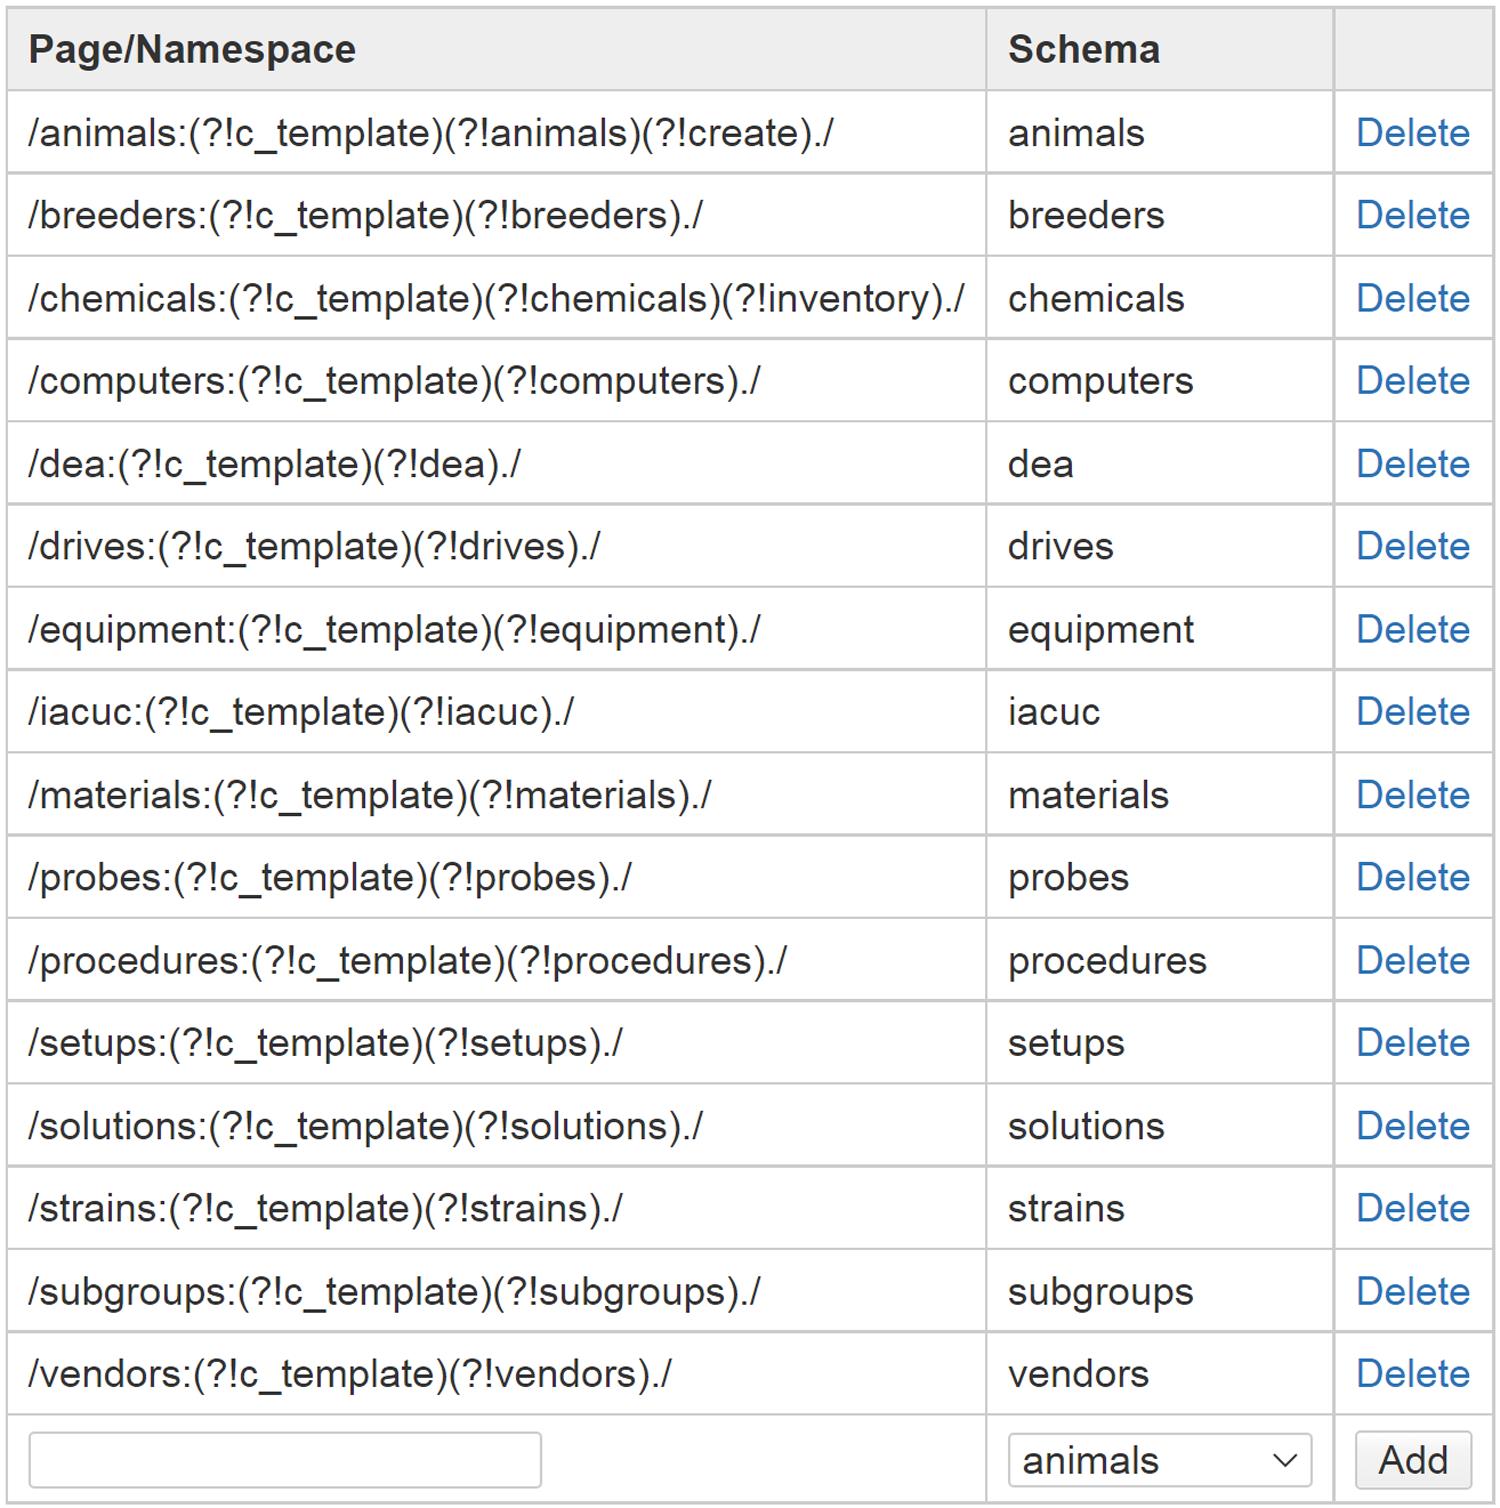The height and width of the screenshot is (1508, 1500).
Task: Delete the subgroups schema assignment
Action: [1412, 1291]
